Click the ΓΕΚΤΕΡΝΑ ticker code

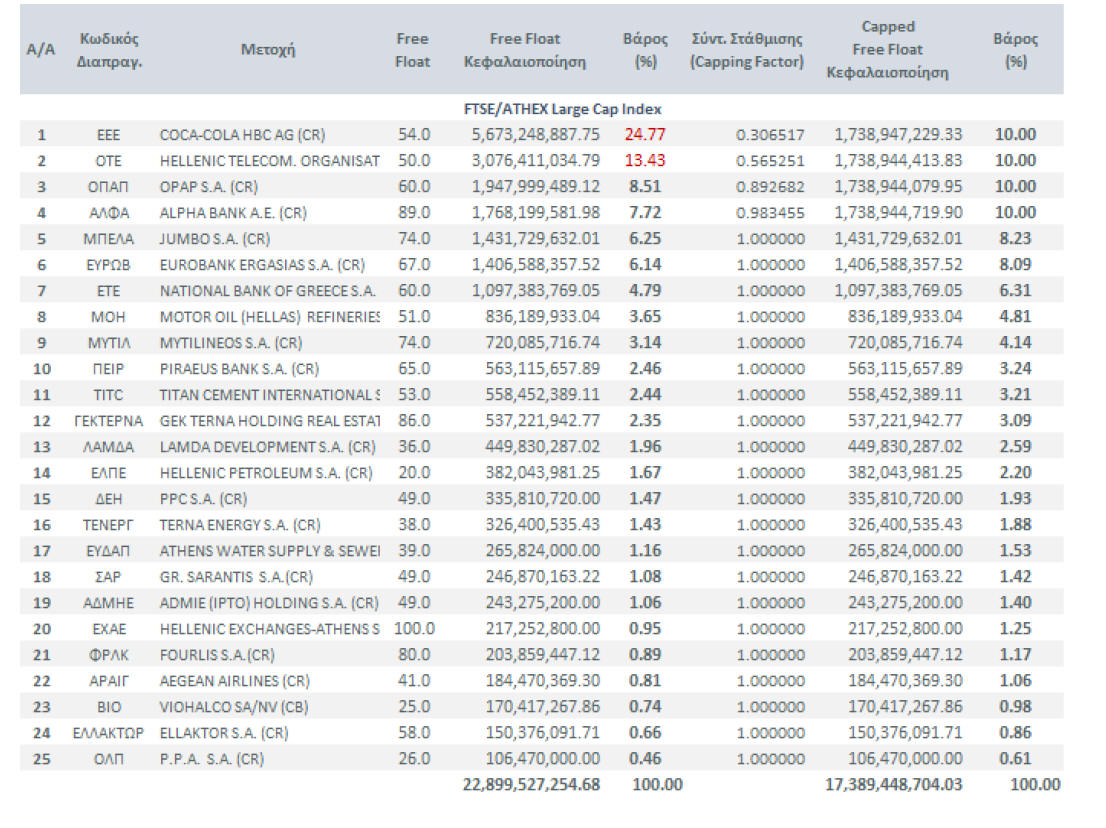(x=109, y=420)
